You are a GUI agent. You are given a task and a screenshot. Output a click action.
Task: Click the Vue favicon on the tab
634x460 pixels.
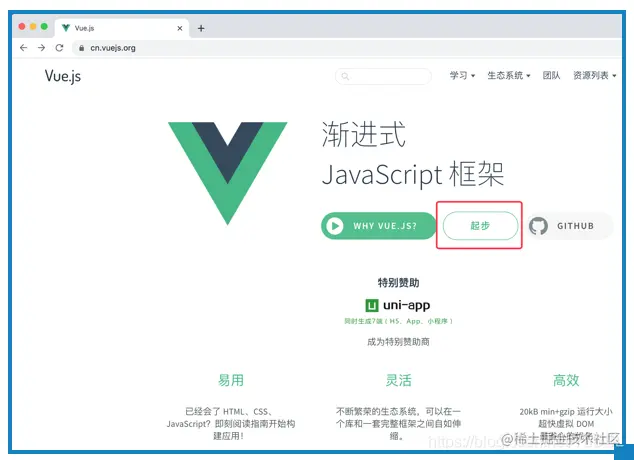coord(66,28)
